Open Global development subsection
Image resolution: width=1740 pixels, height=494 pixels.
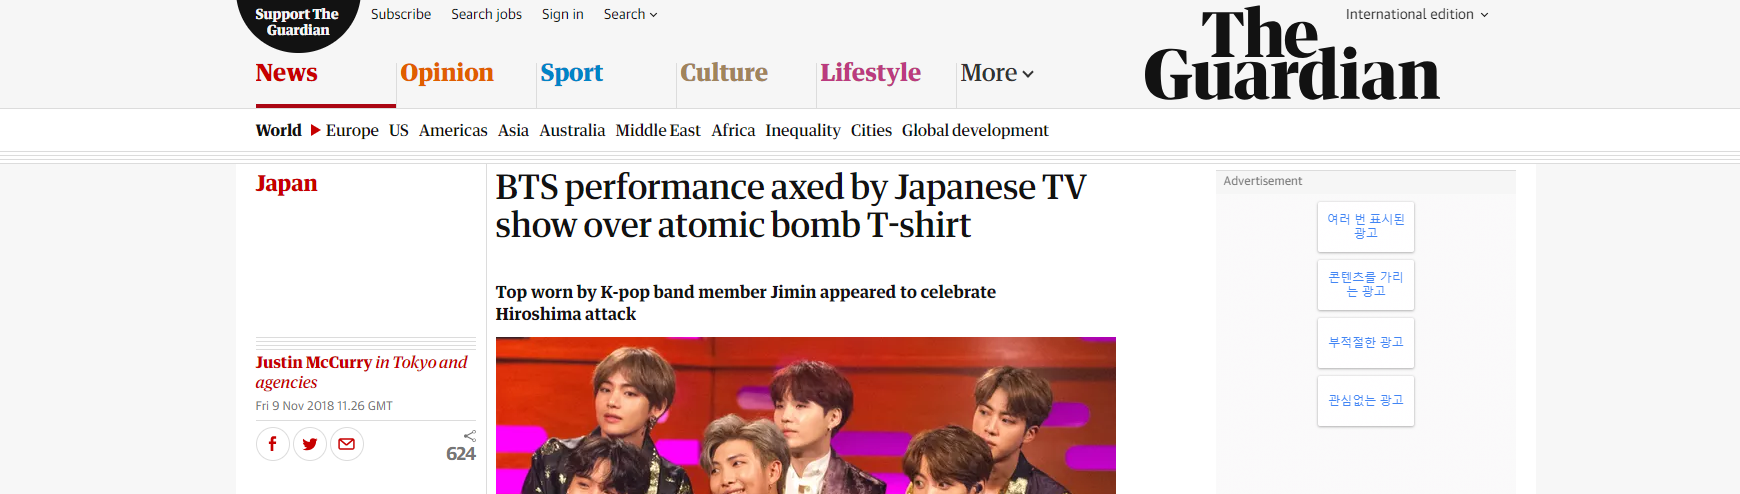click(975, 130)
